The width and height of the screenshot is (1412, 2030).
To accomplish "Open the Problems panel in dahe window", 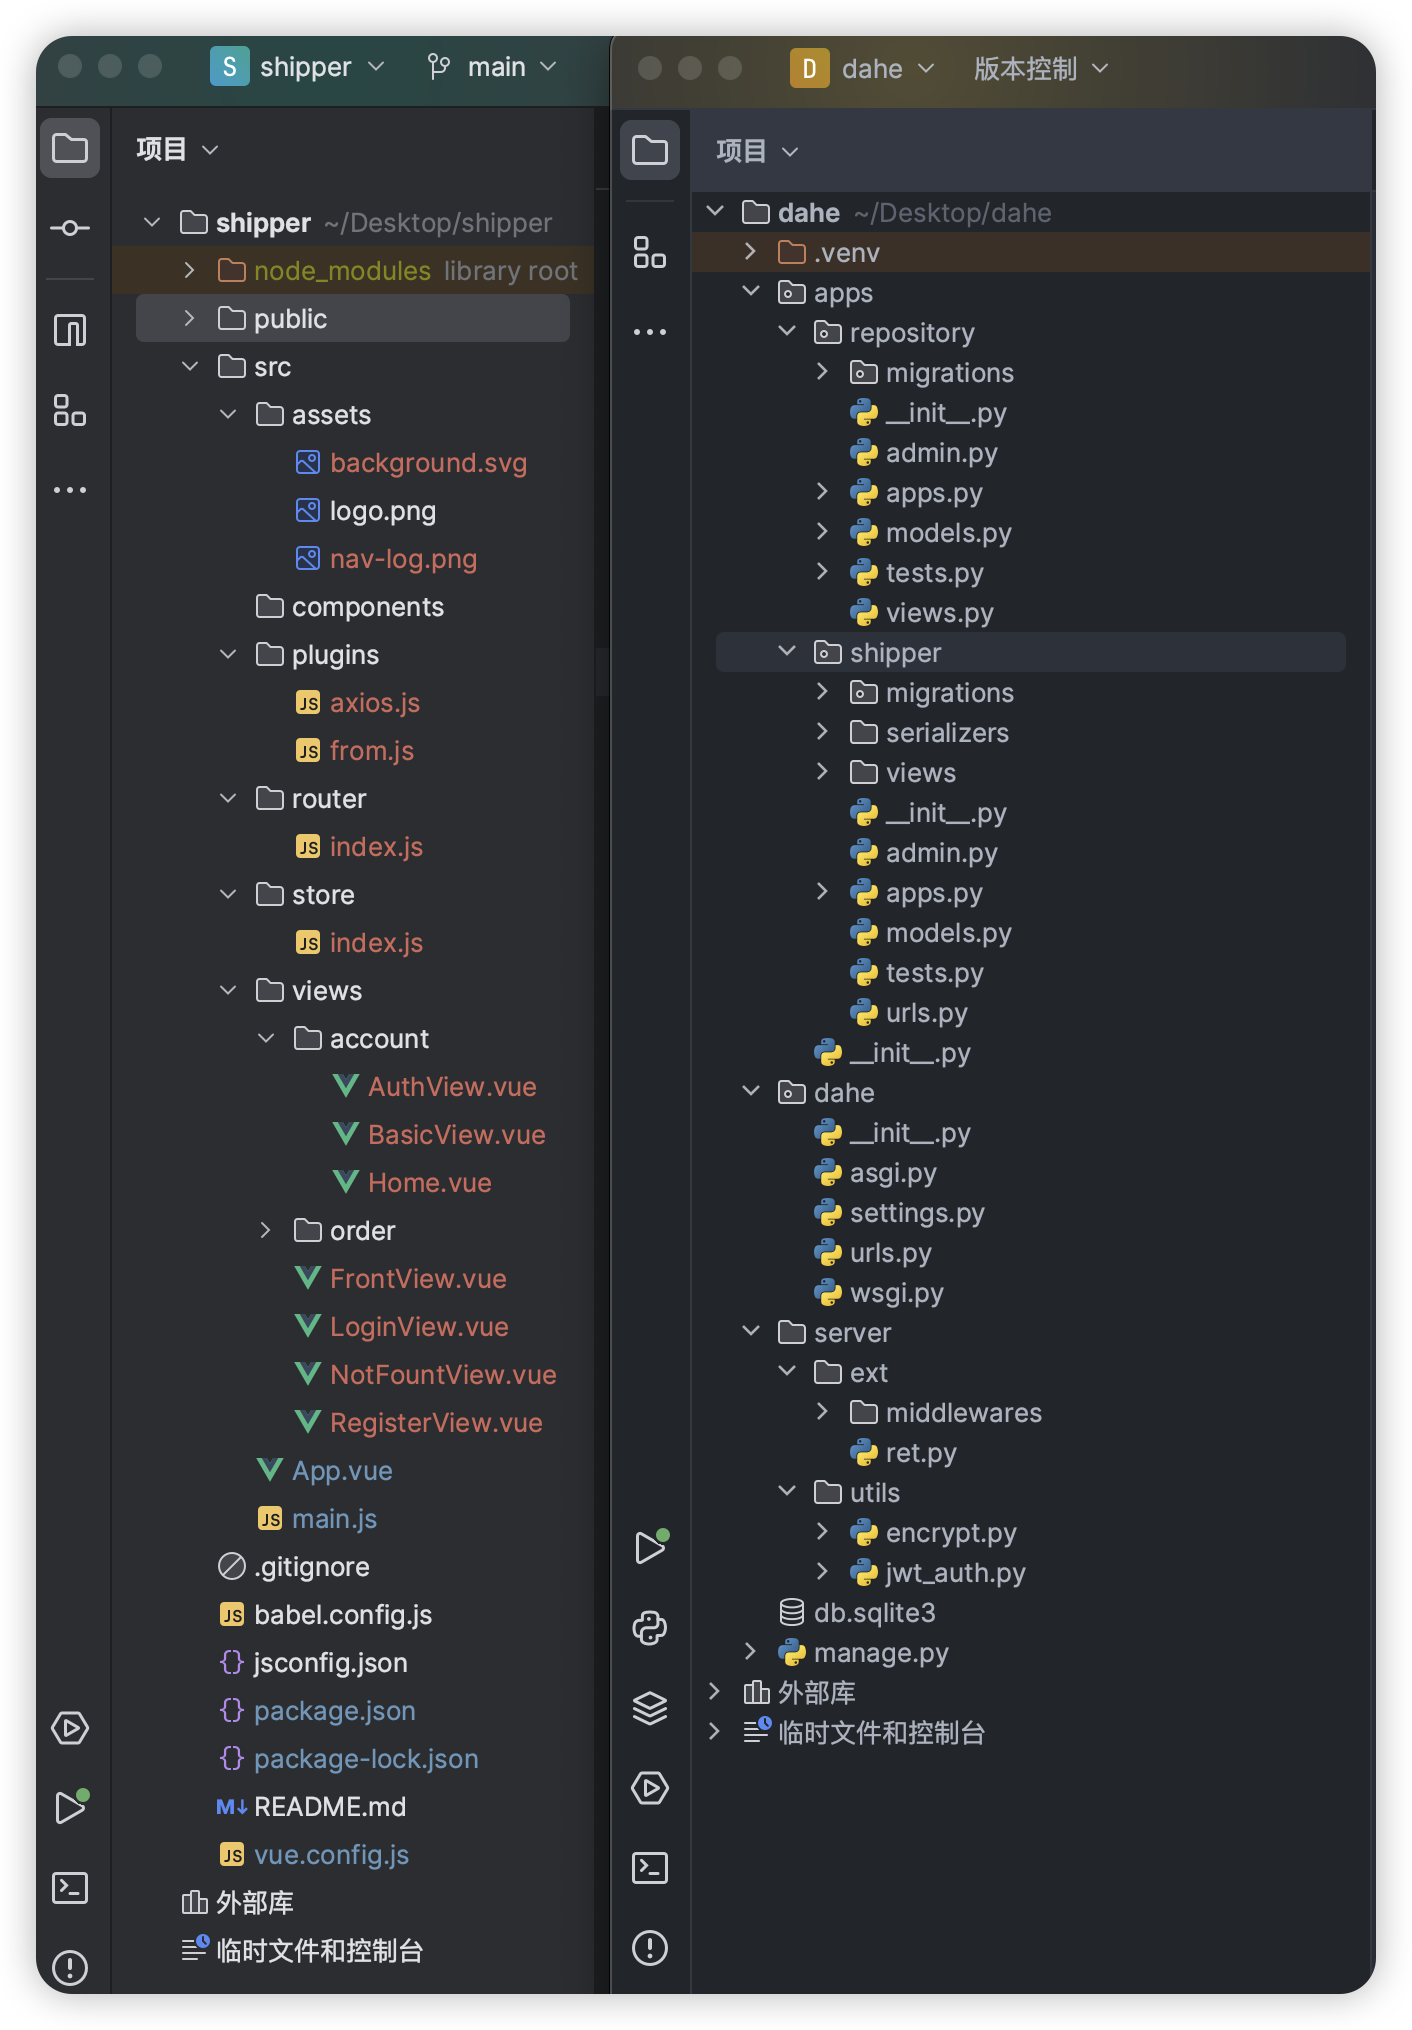I will [650, 1948].
